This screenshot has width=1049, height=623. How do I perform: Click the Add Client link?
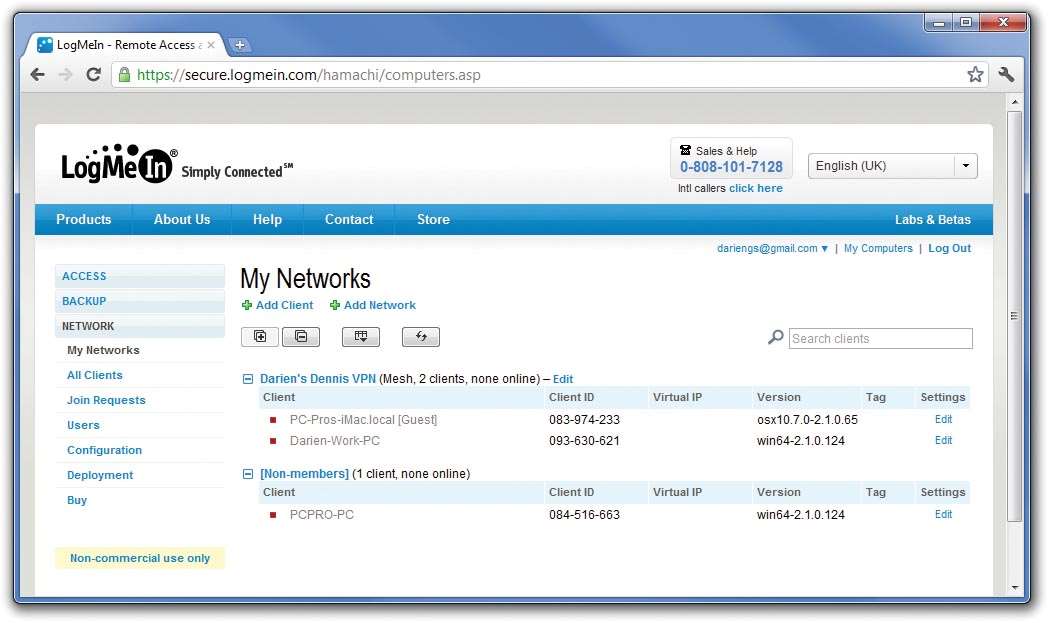[284, 305]
